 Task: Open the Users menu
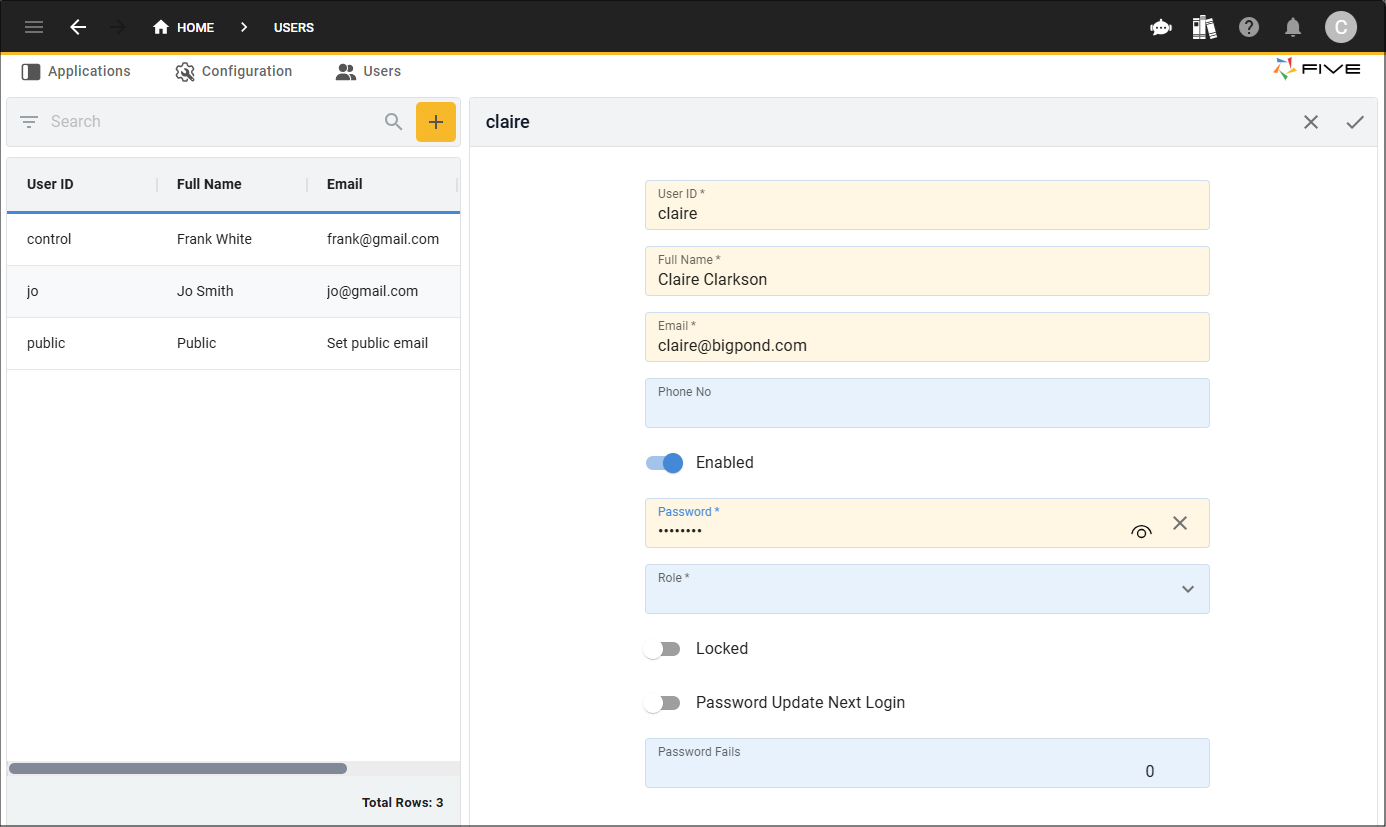point(369,71)
